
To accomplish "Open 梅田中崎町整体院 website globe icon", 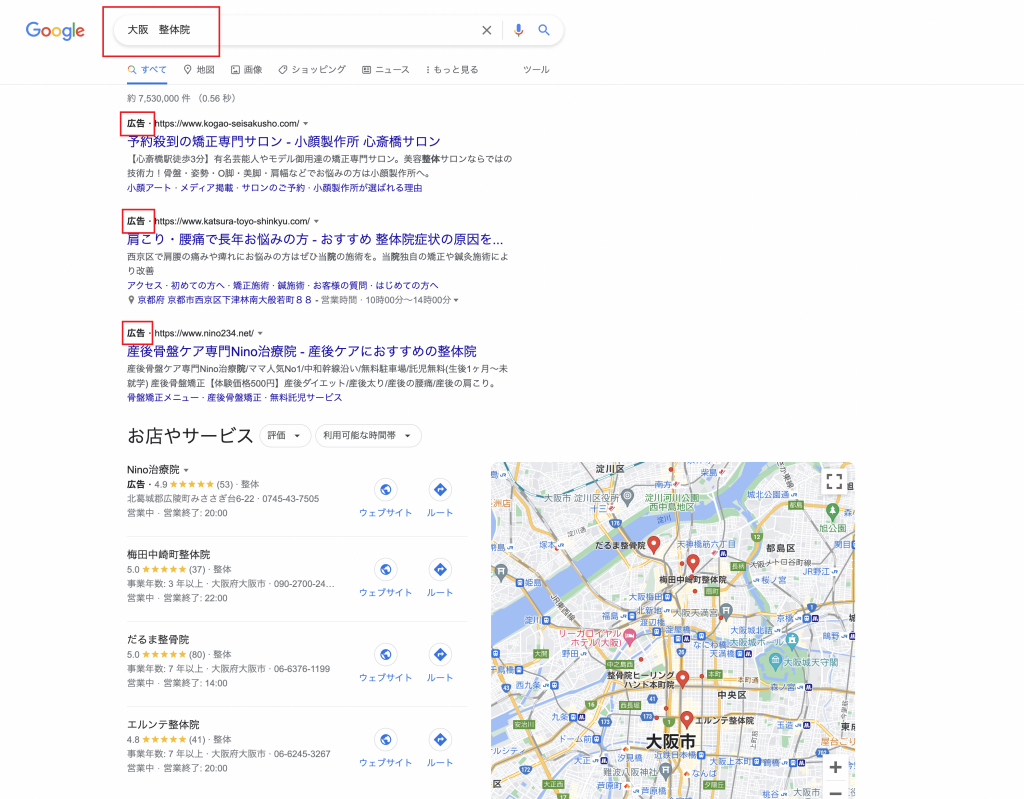I will pos(385,570).
